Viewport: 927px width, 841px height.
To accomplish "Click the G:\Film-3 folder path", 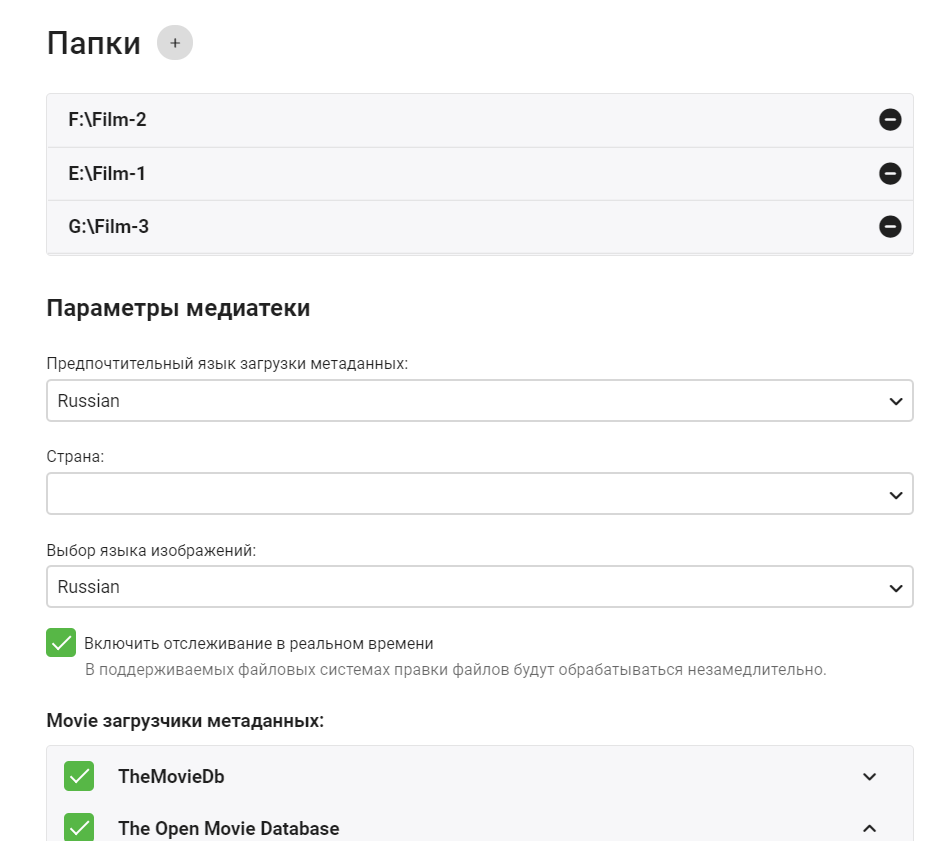I will pos(109,227).
